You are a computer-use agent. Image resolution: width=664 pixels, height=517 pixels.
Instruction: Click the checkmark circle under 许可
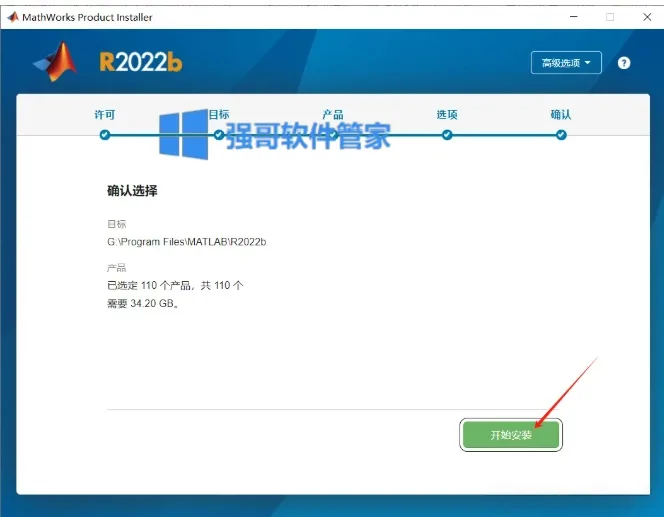pyautogui.click(x=105, y=135)
